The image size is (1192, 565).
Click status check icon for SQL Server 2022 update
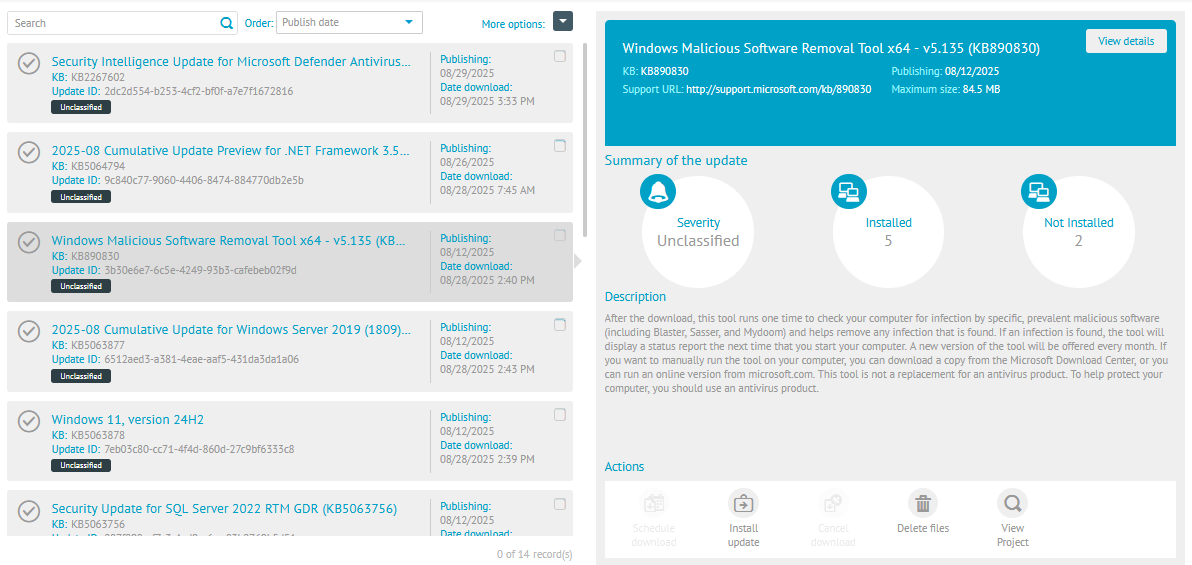tap(29, 510)
